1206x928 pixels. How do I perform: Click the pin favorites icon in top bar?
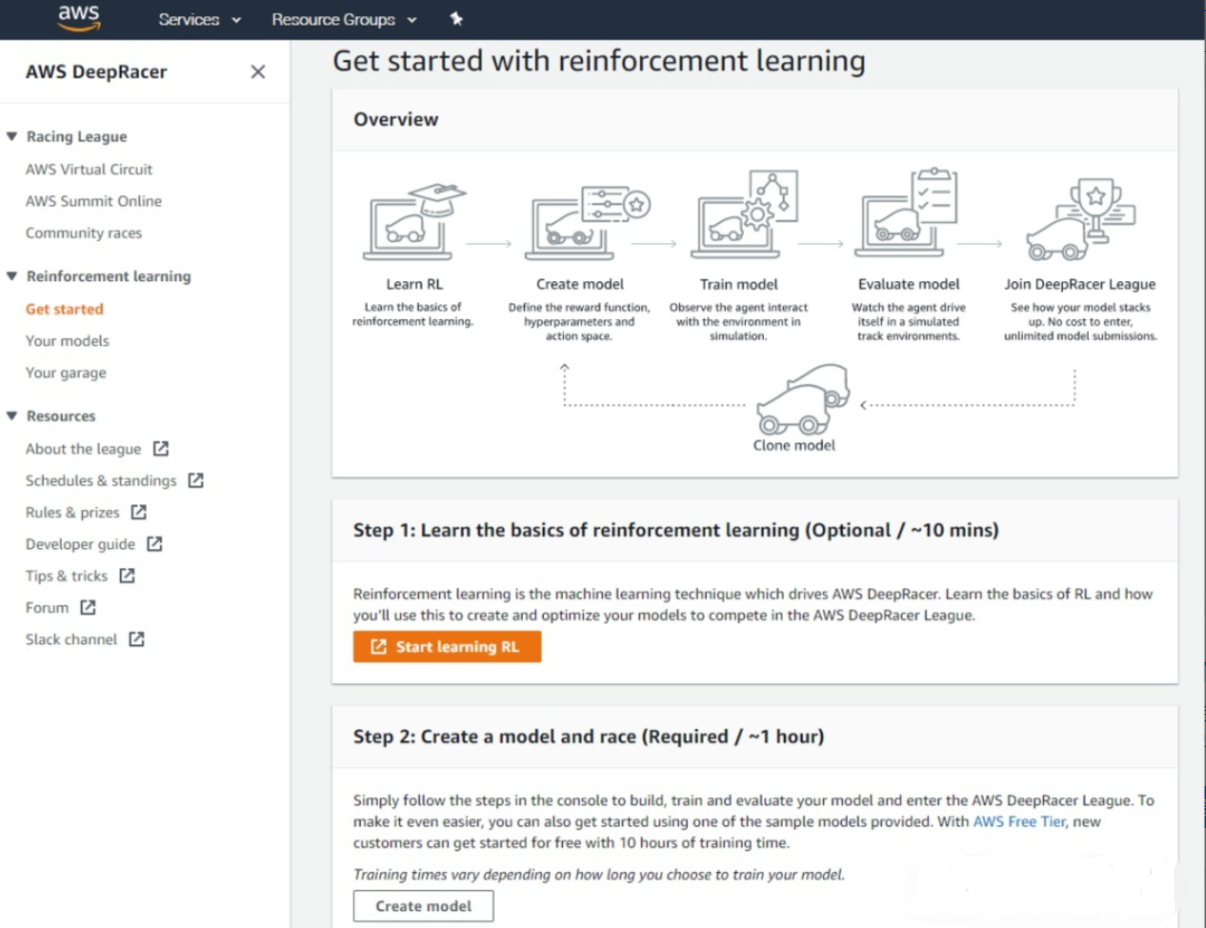click(456, 19)
